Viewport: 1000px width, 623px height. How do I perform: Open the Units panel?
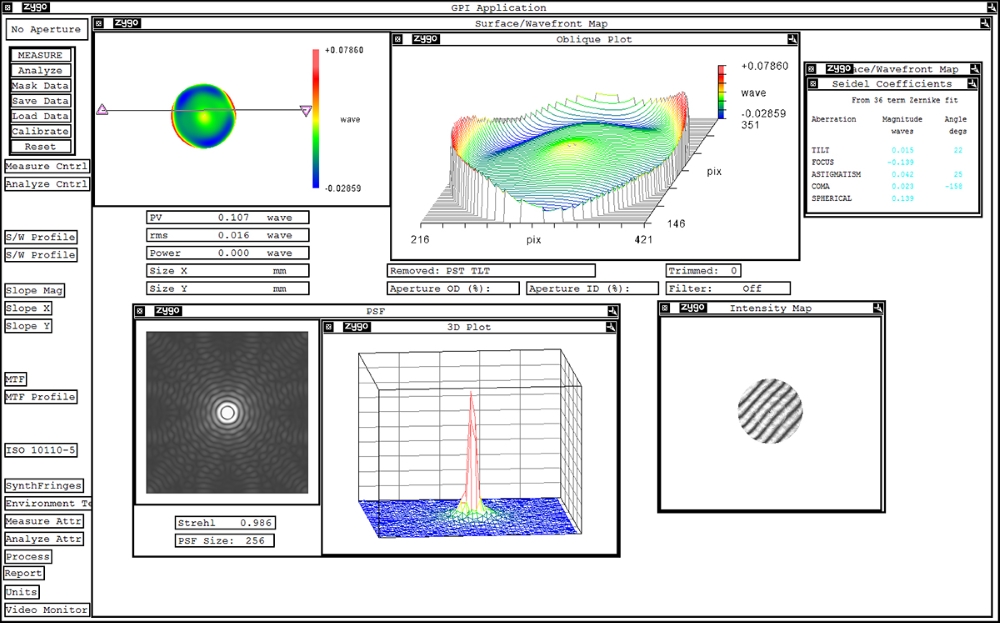(21, 592)
